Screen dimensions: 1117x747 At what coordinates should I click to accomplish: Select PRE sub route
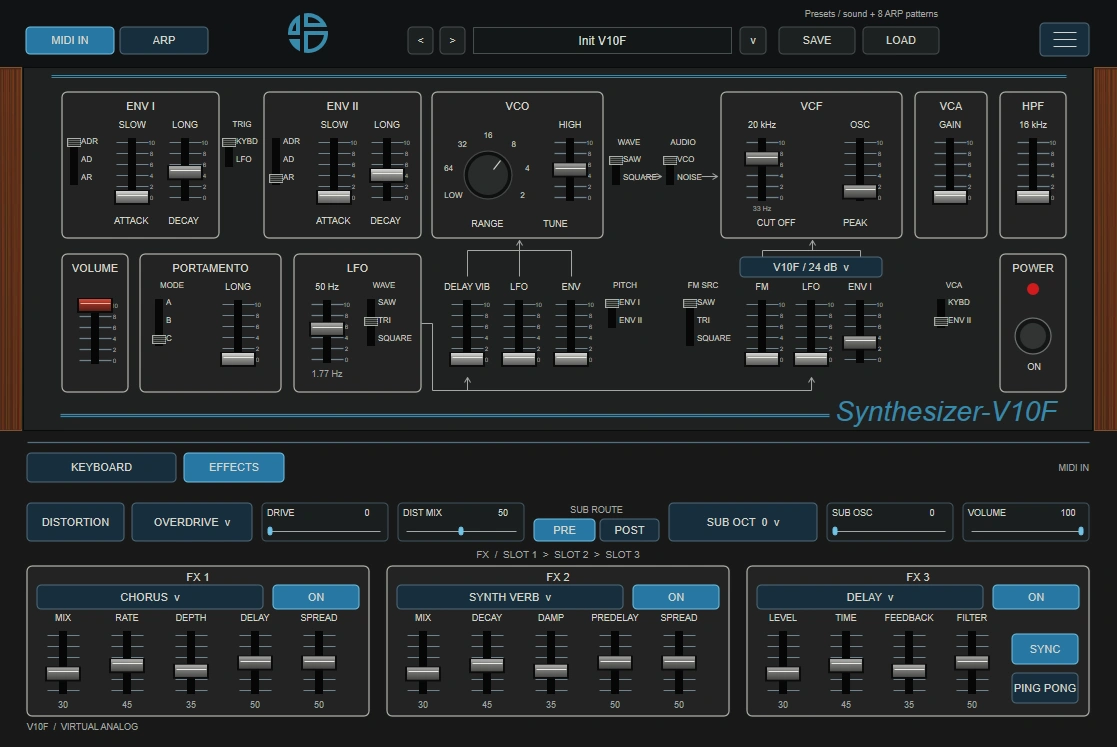coord(564,530)
